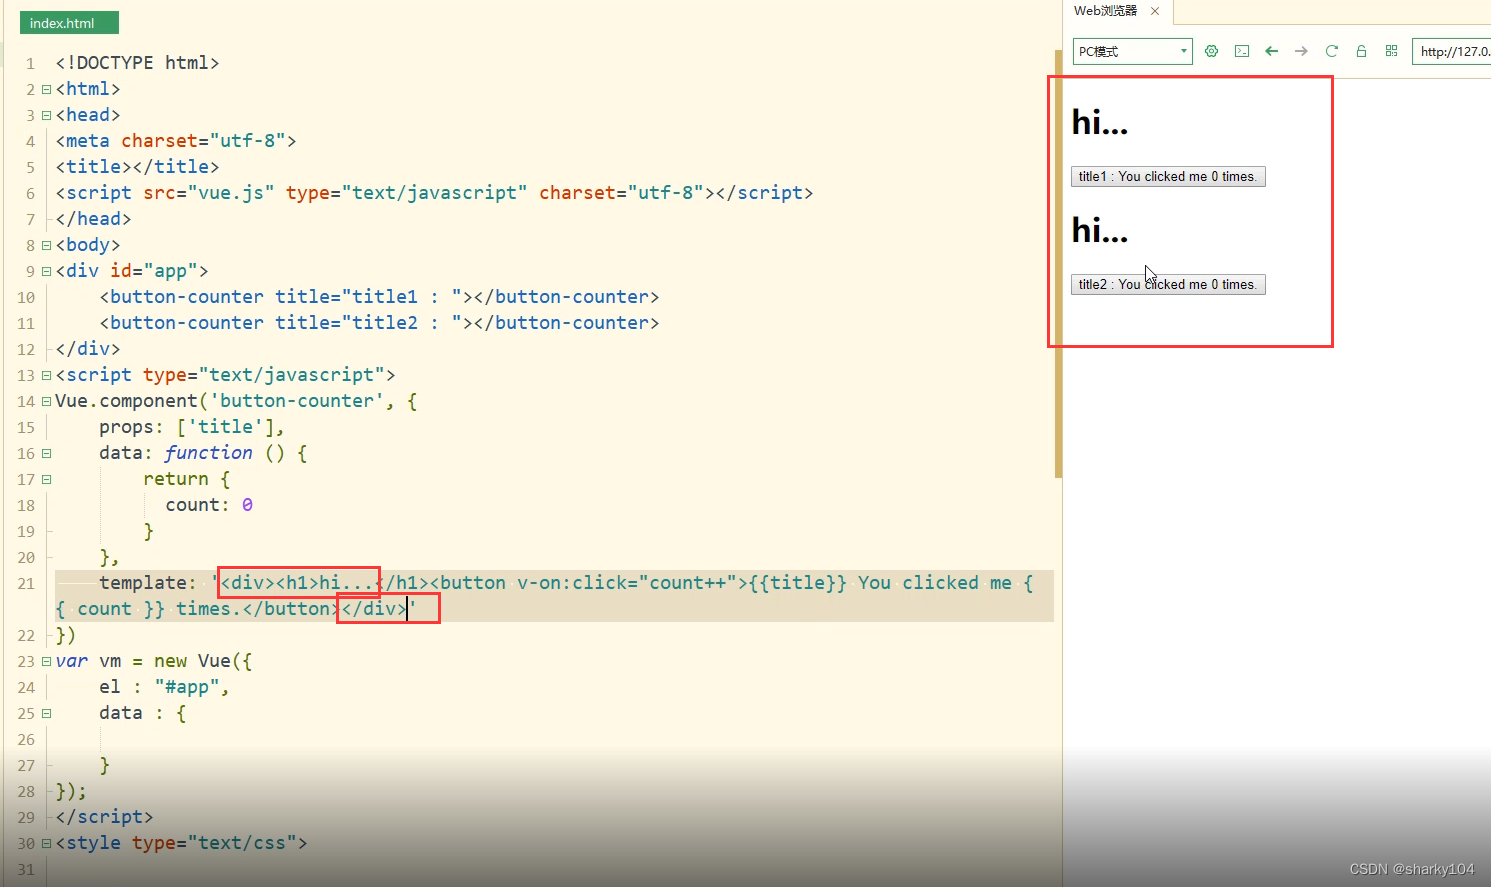Collapse the head tag fold on line 3
Image resolution: width=1491 pixels, height=887 pixels.
point(46,115)
